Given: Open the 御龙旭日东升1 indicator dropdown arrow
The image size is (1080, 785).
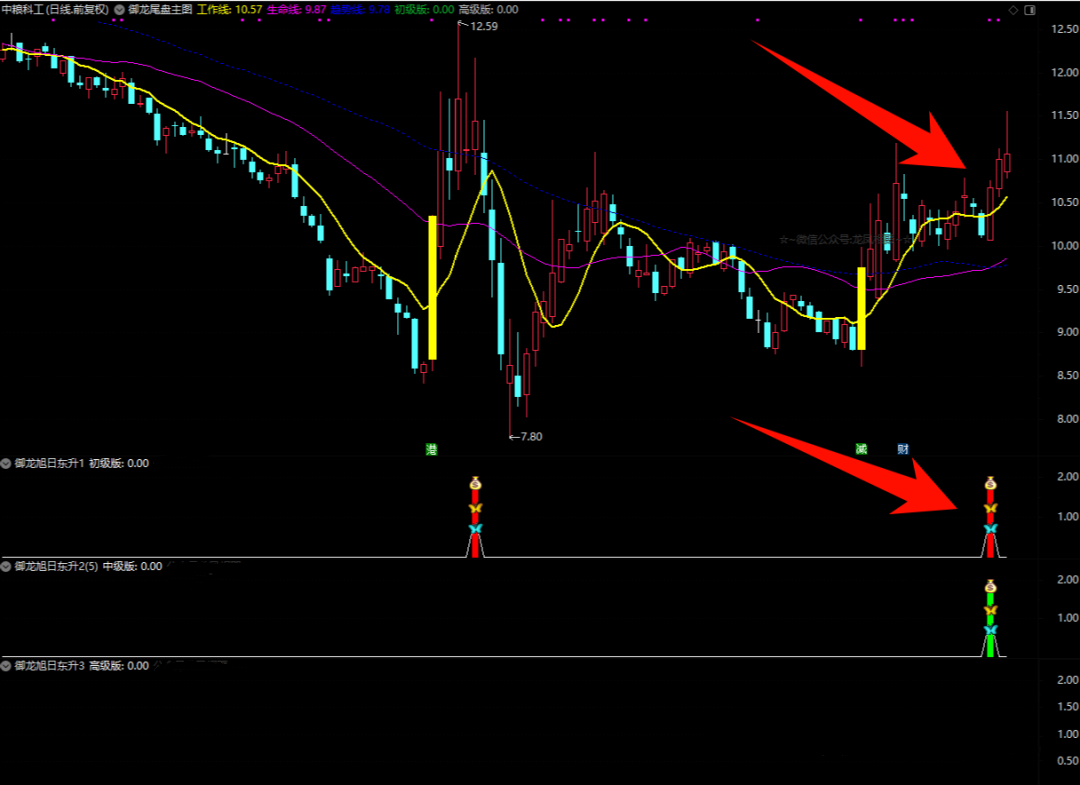Looking at the screenshot, I should (7, 463).
